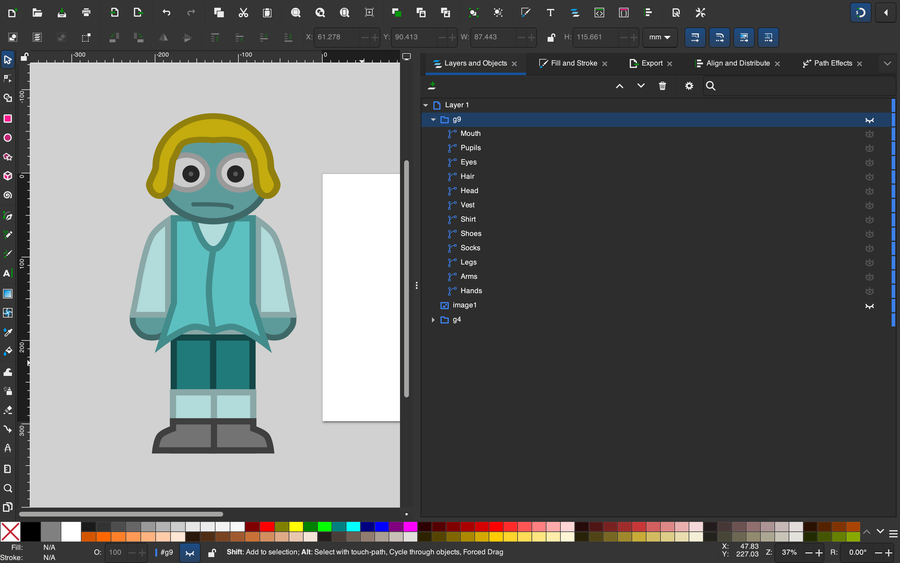Collapse the g9 group
This screenshot has width=900, height=563.
(433, 119)
